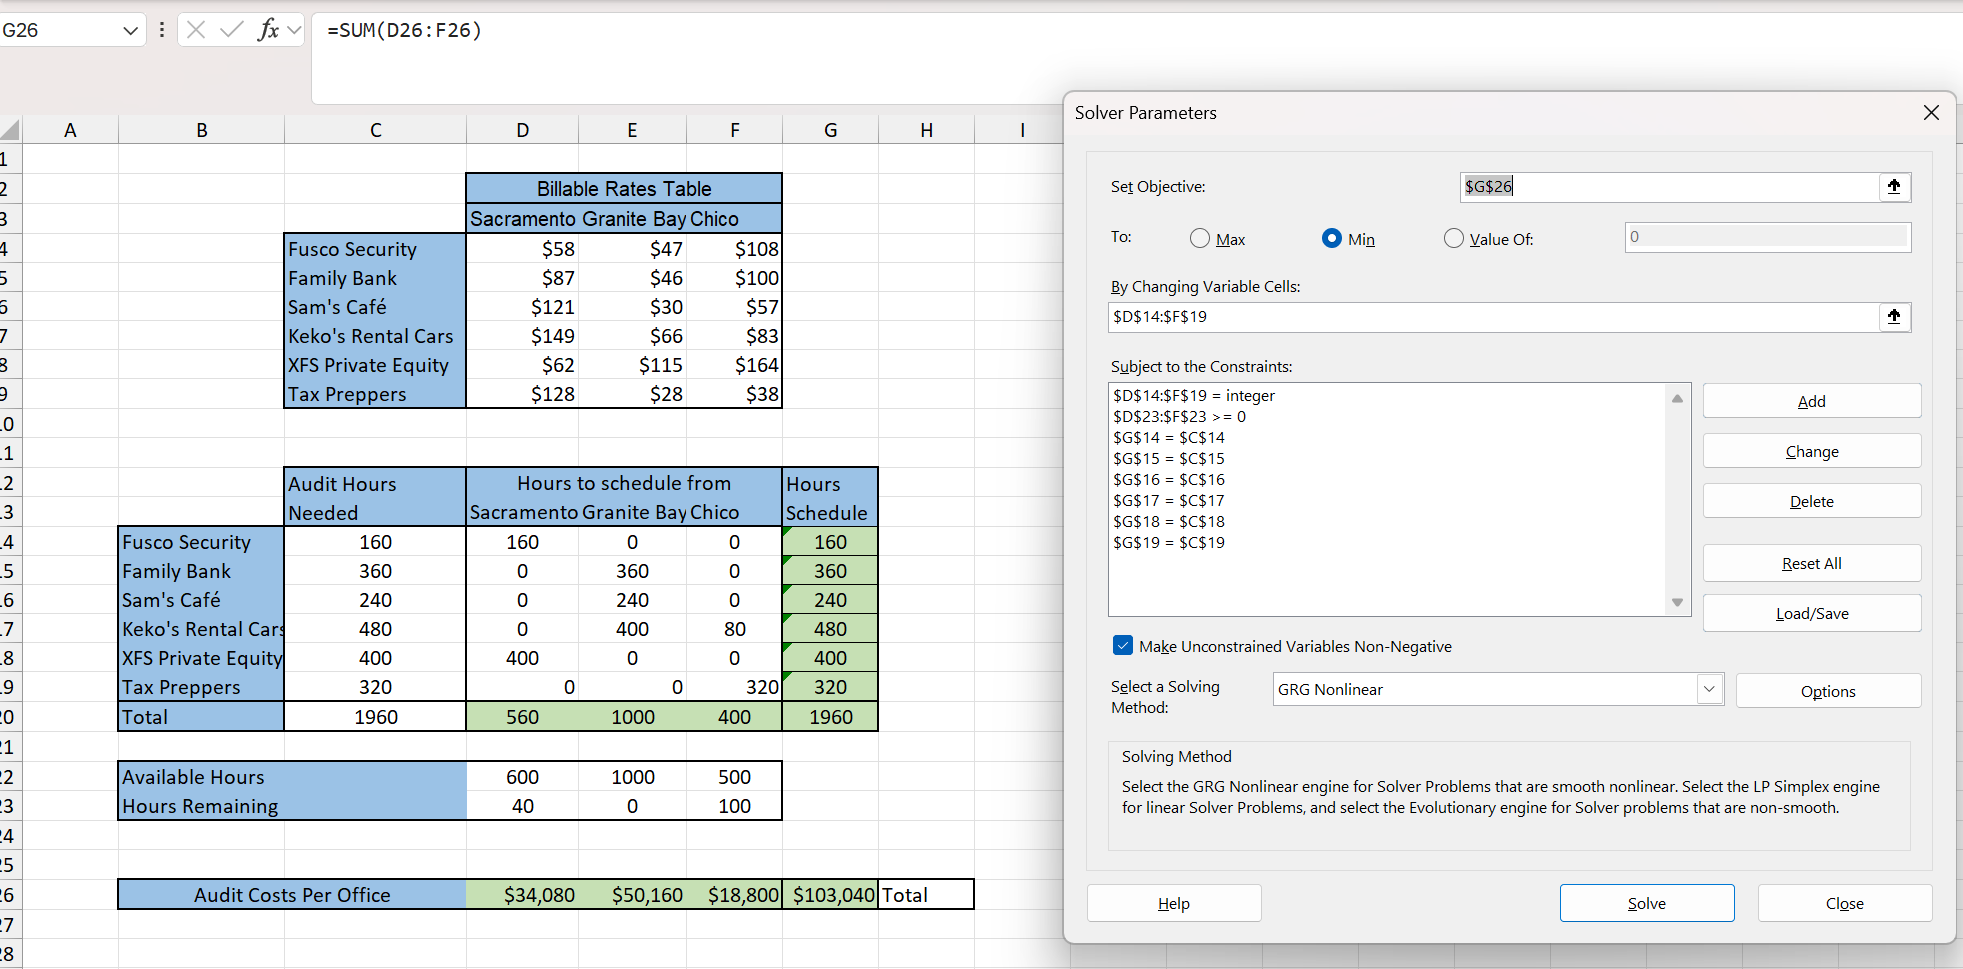
Task: Click Sacramento audit cost $34,080
Action: pyautogui.click(x=522, y=895)
